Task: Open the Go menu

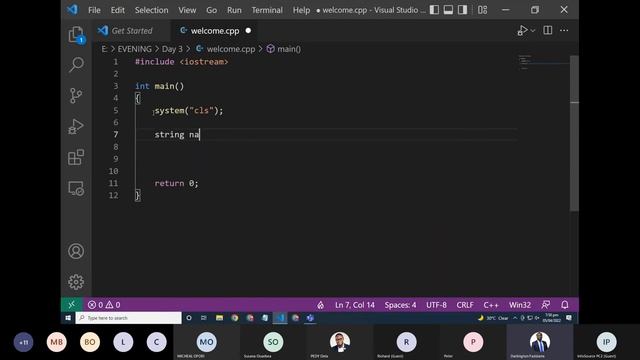Action: [211, 10]
